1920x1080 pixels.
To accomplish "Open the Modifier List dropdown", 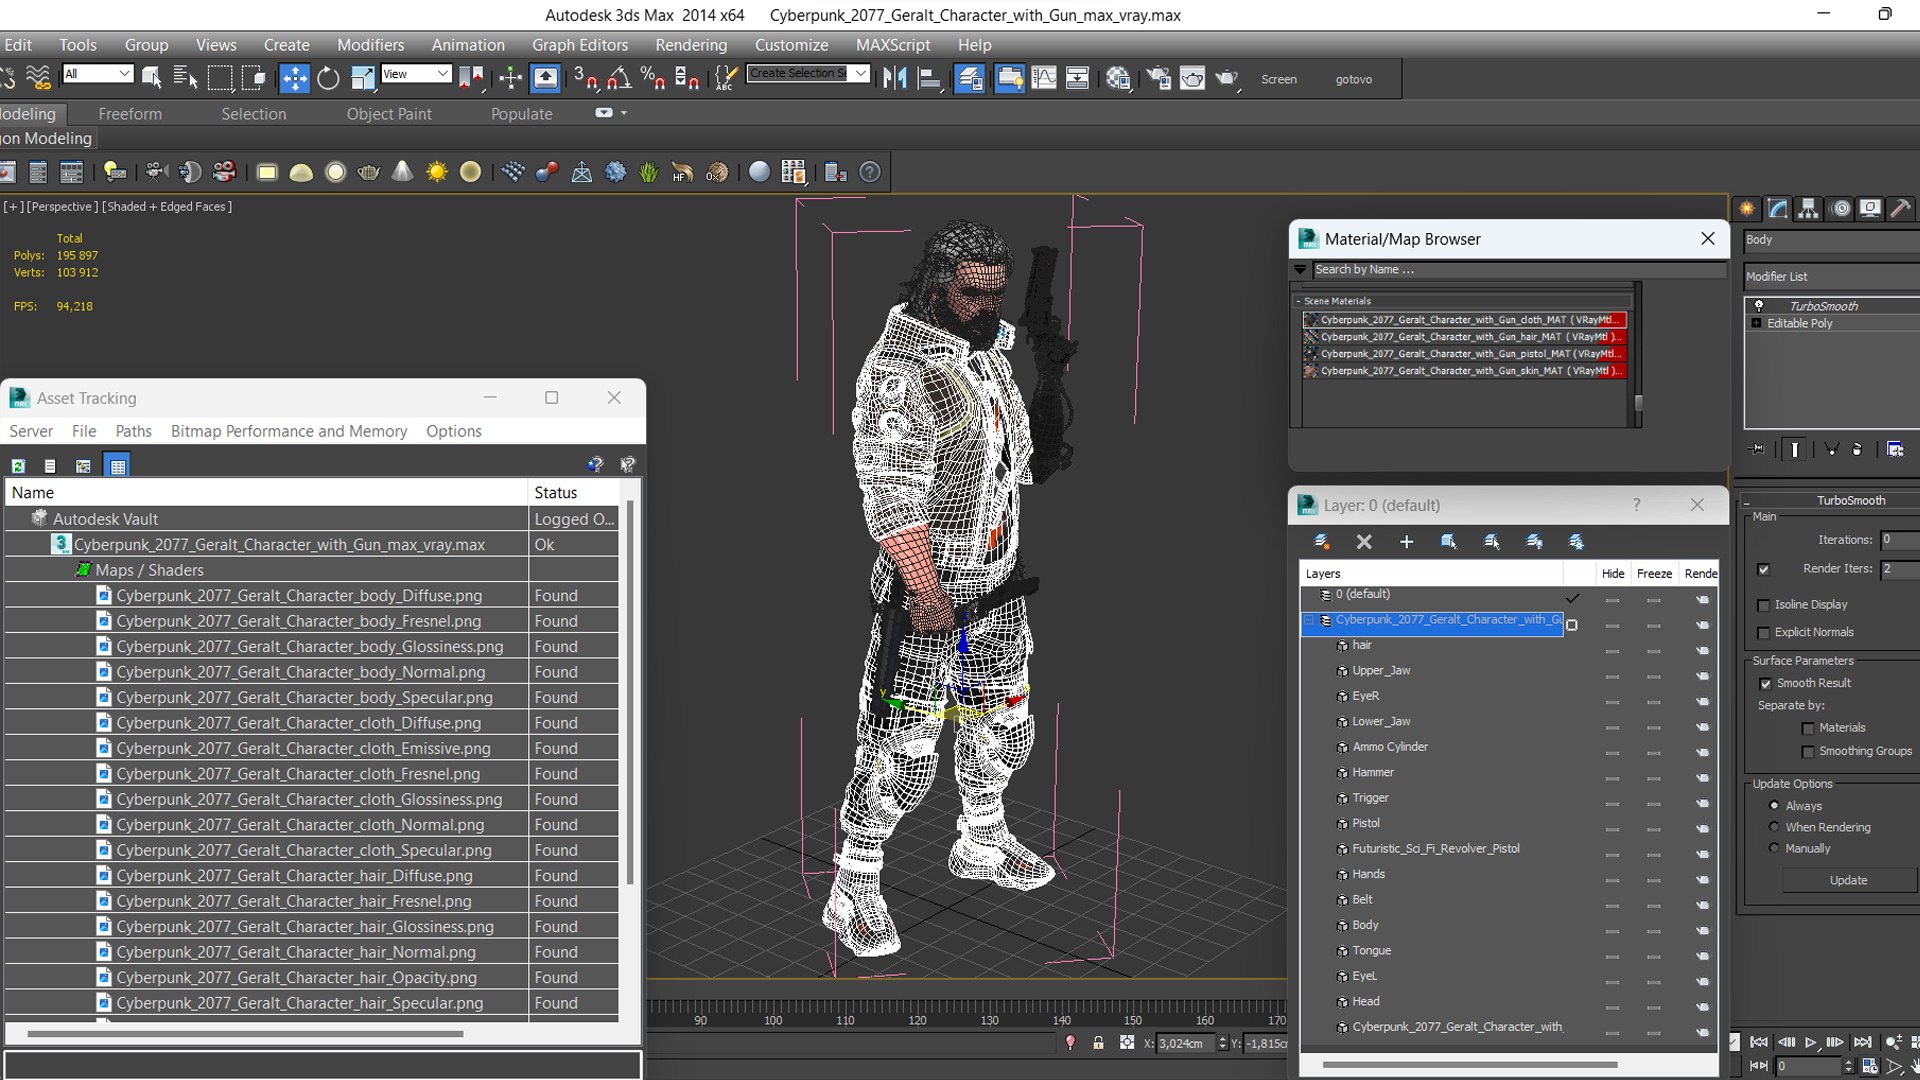I will coord(1830,276).
